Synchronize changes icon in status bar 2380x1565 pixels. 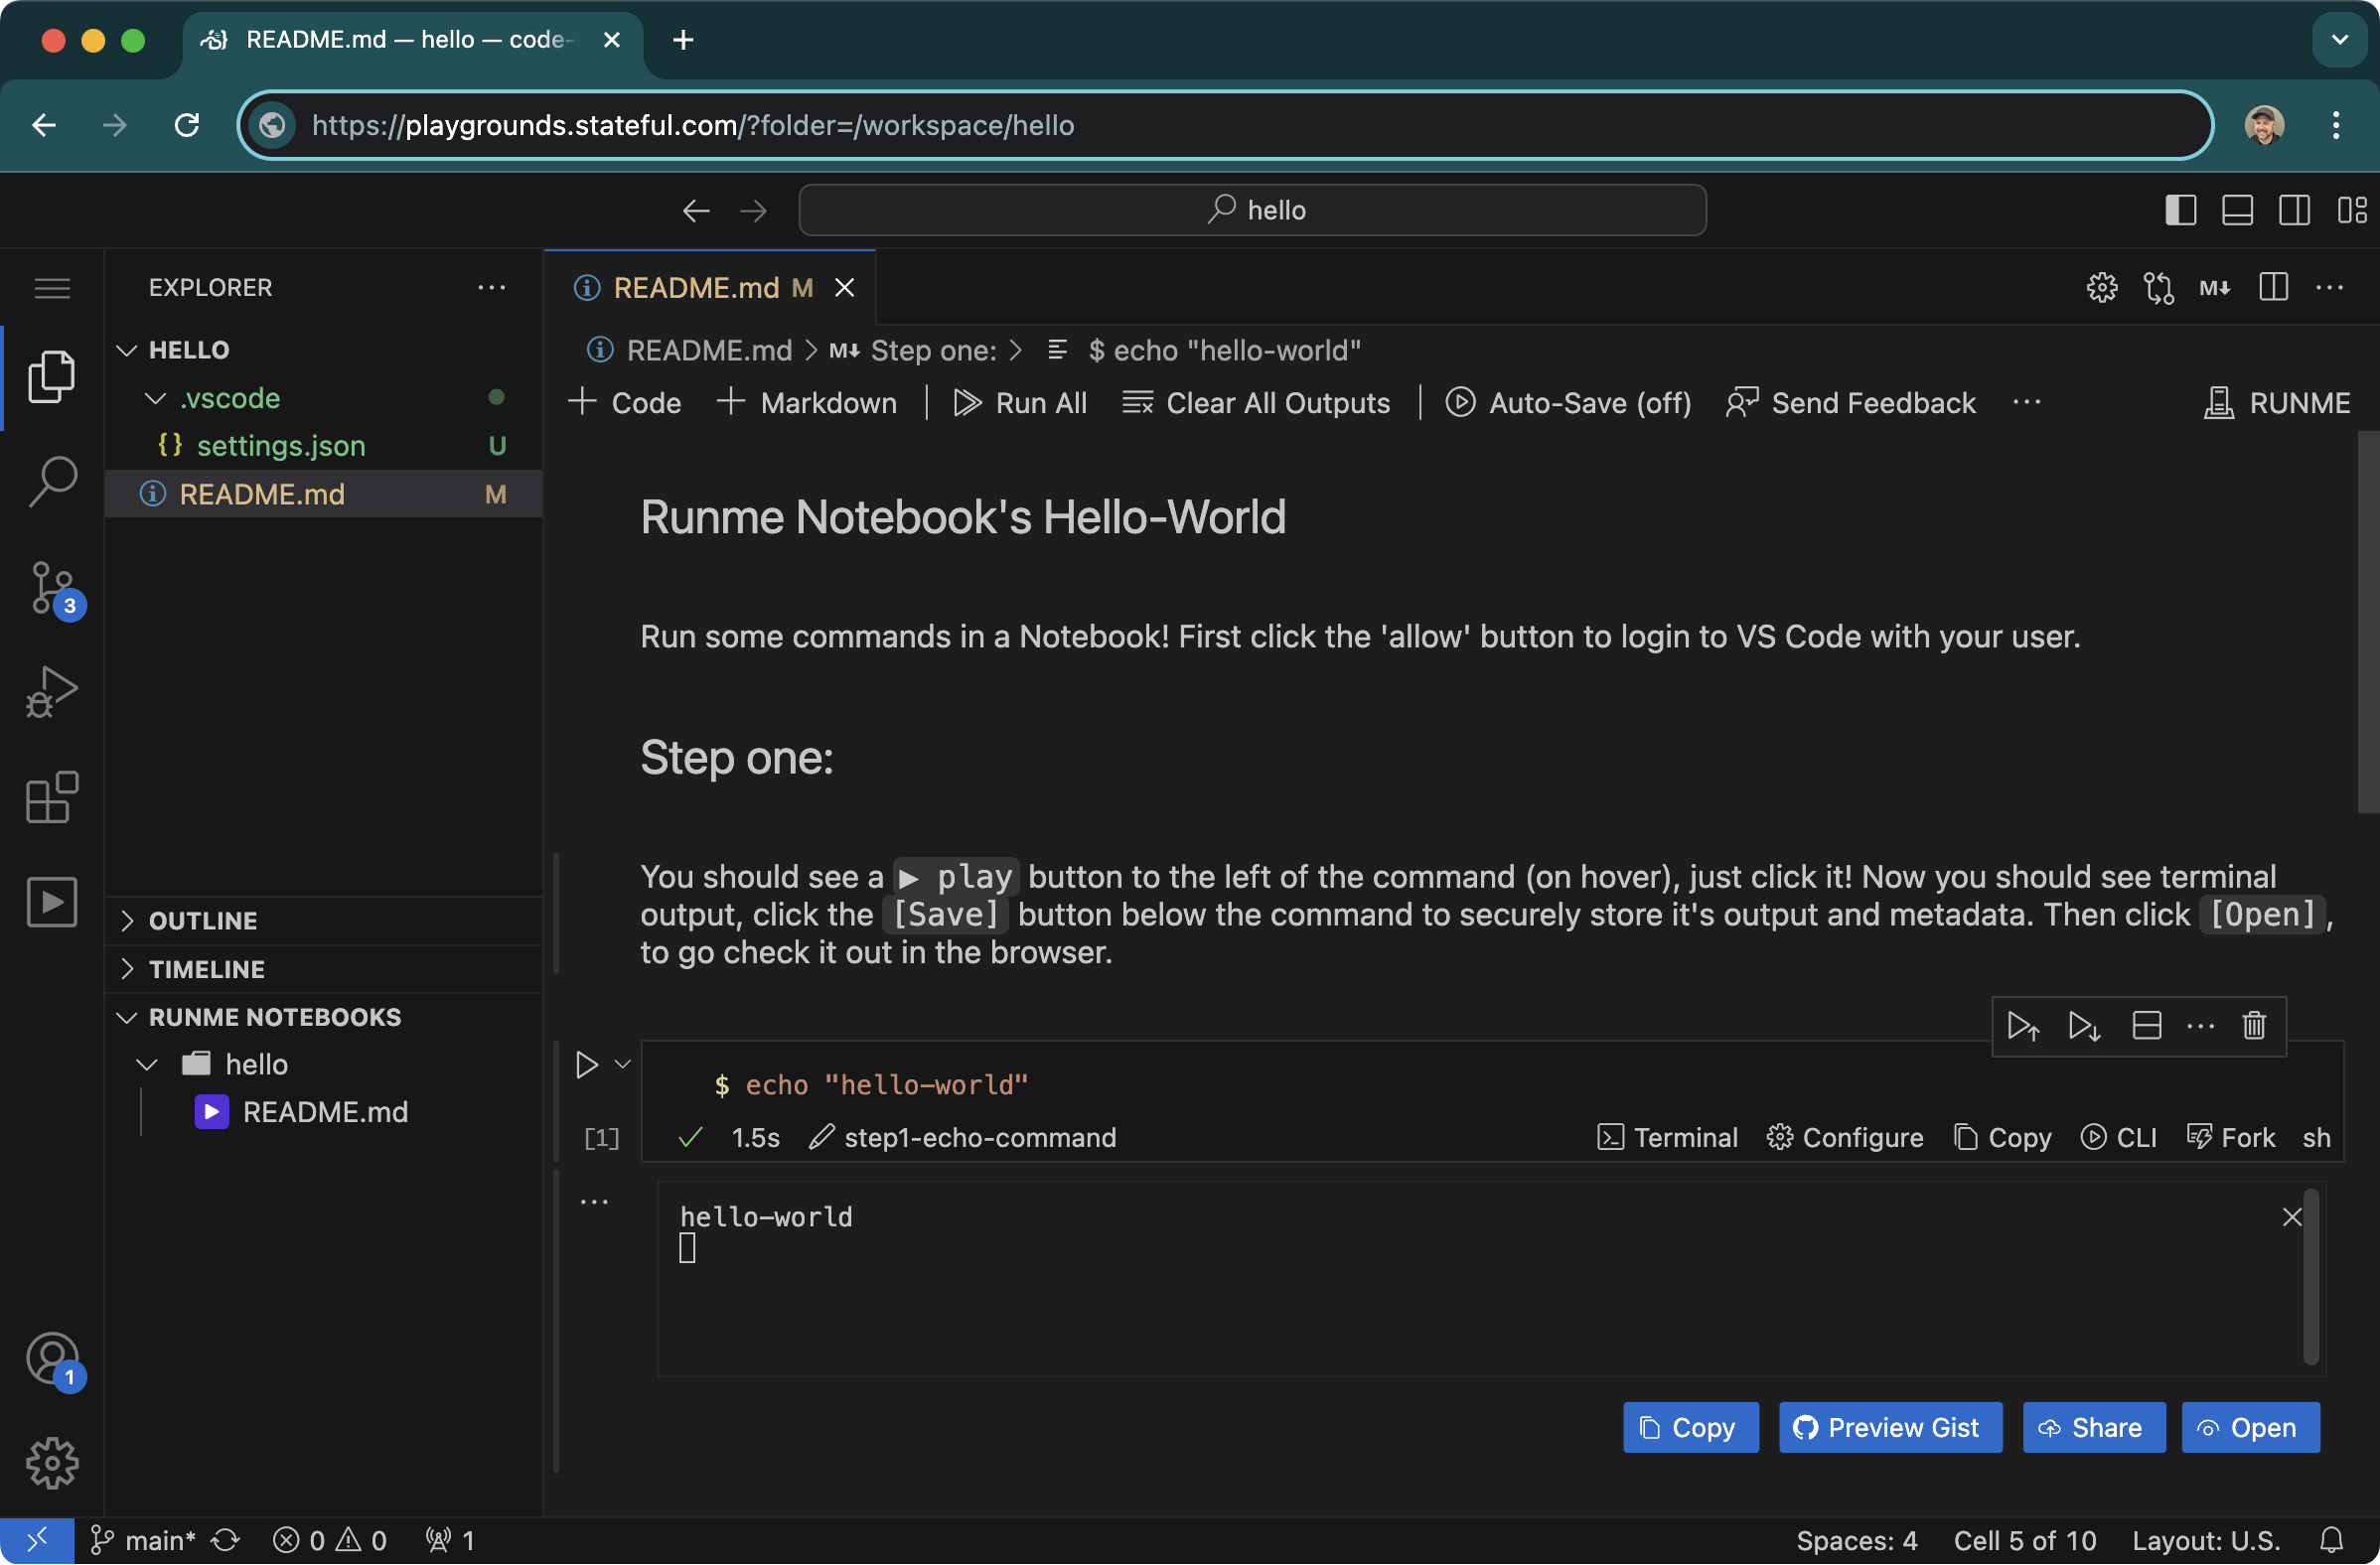(x=226, y=1541)
